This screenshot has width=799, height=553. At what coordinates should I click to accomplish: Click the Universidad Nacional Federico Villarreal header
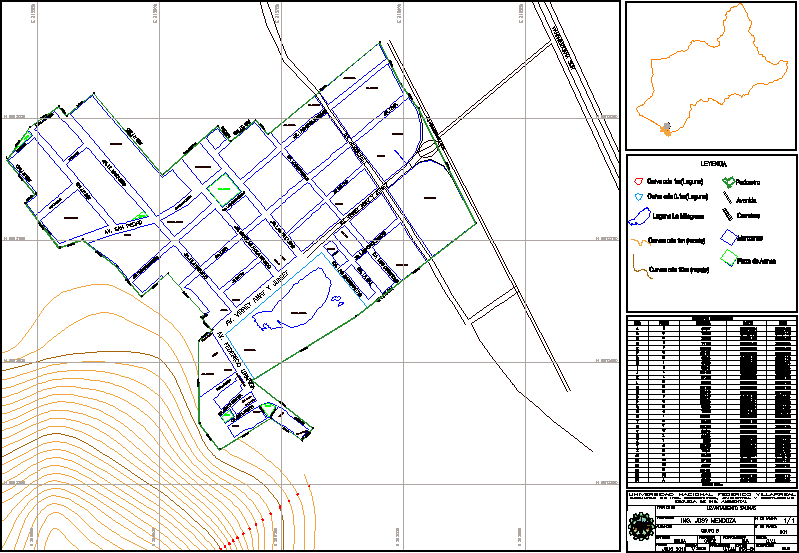tap(711, 495)
